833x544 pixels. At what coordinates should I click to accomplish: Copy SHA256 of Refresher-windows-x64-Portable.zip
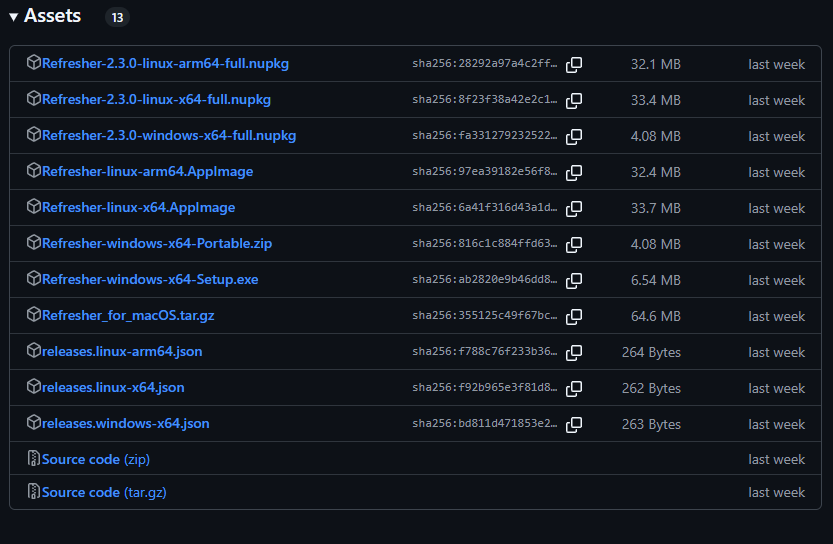pyautogui.click(x=574, y=244)
